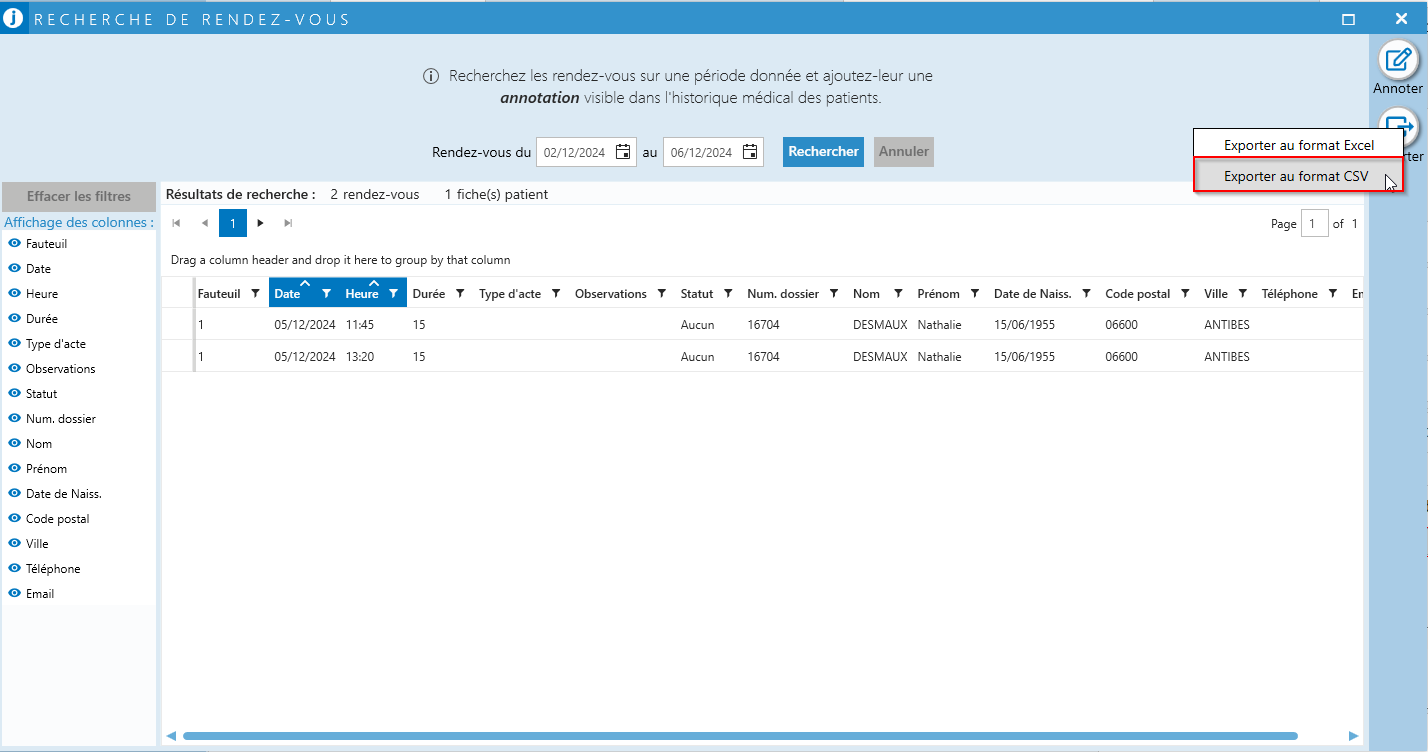Viewport: 1428px width, 752px height.
Task: Select the 11:45 appointment time cell
Action: [x=360, y=325]
